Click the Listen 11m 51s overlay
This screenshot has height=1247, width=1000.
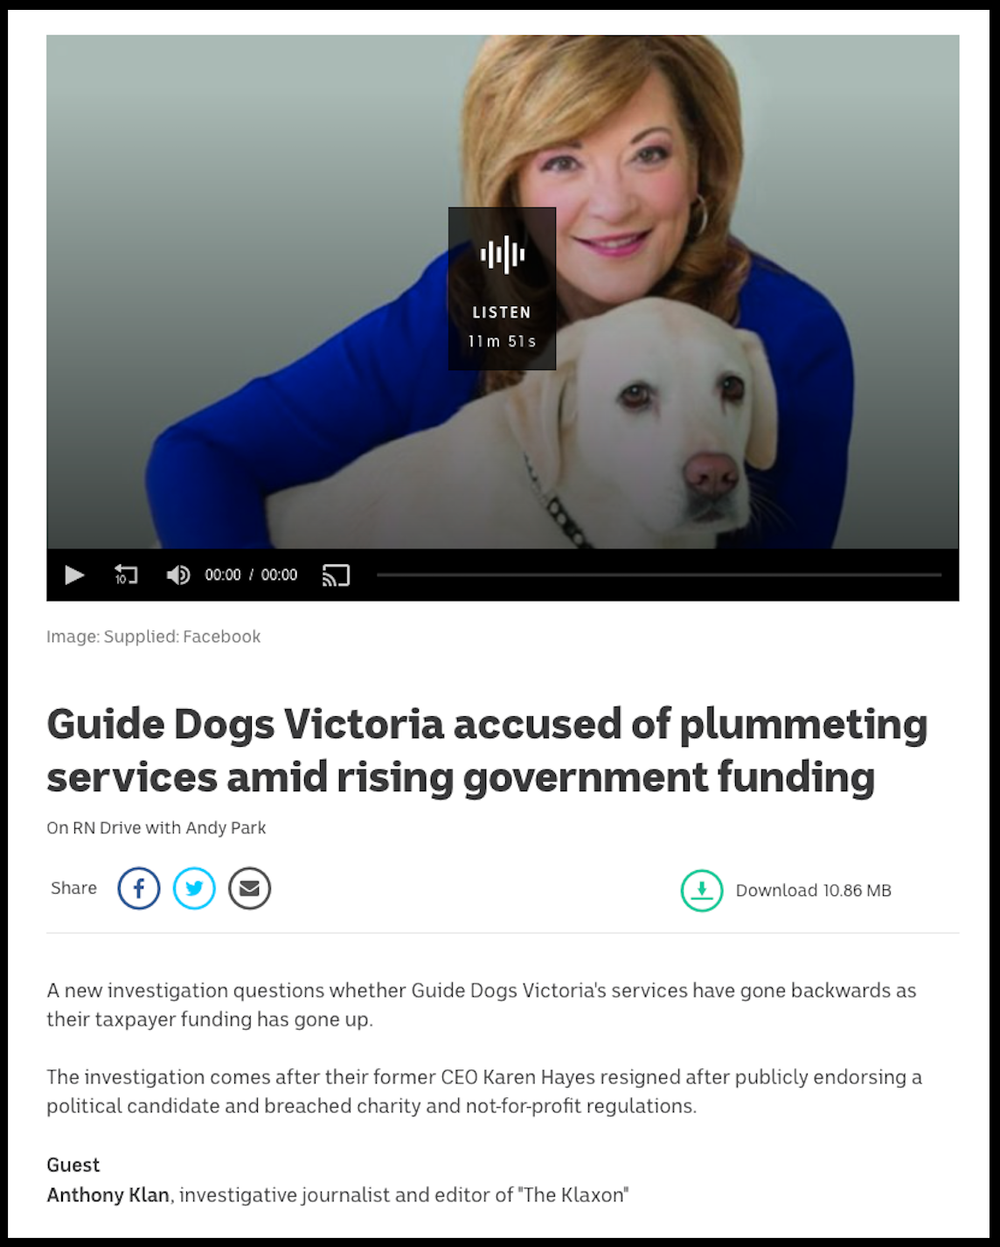tap(502, 288)
